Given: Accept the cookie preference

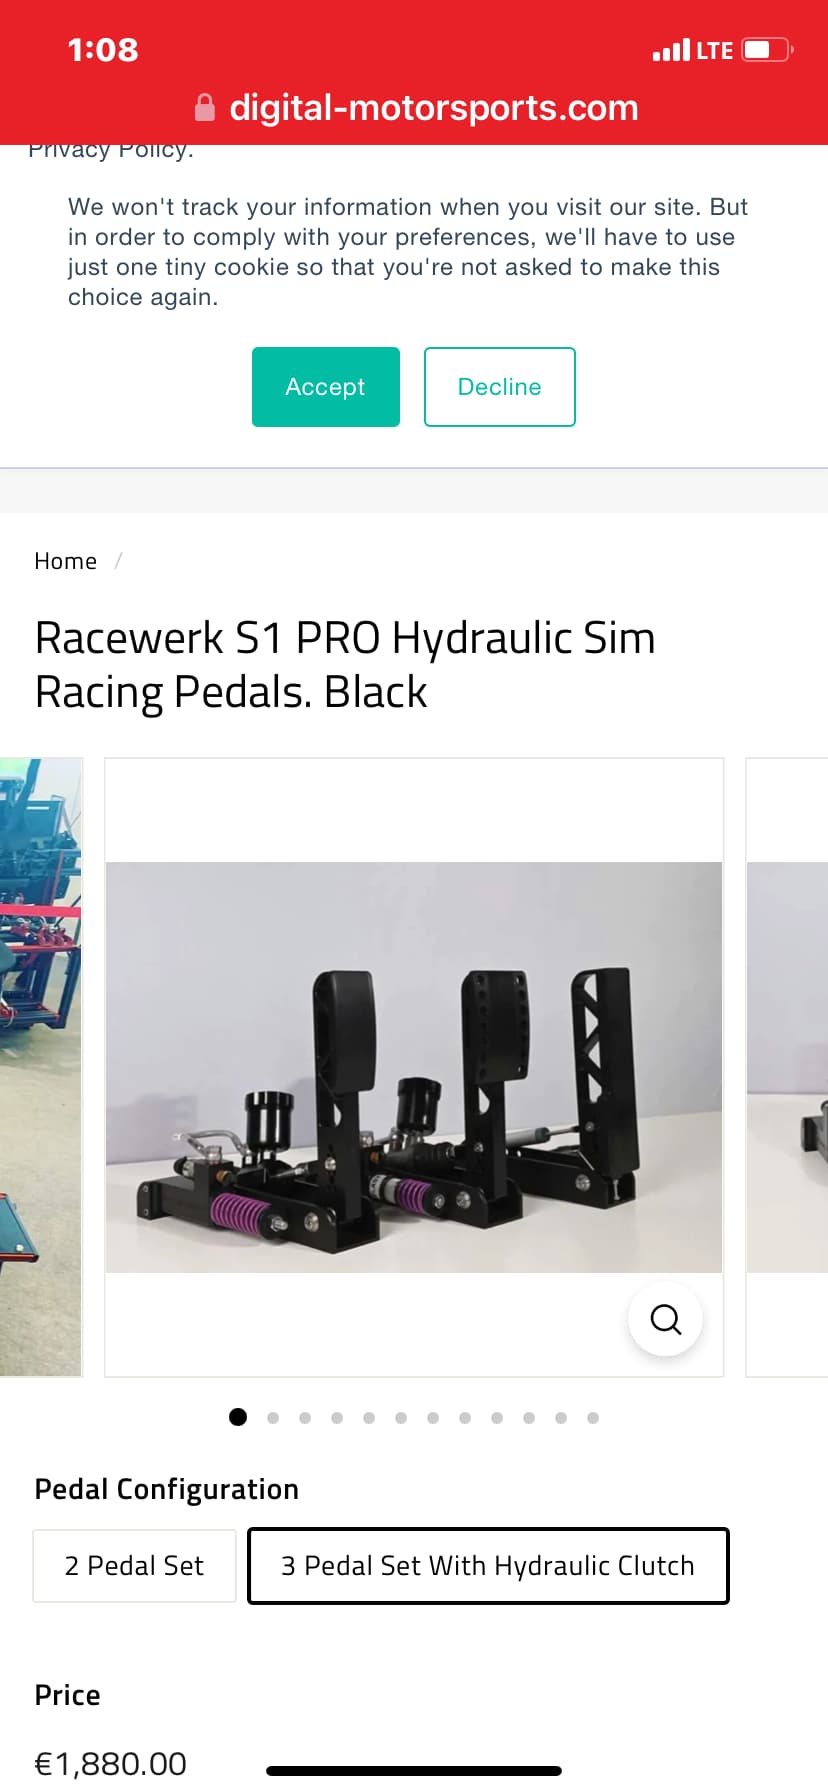Looking at the screenshot, I should point(326,387).
